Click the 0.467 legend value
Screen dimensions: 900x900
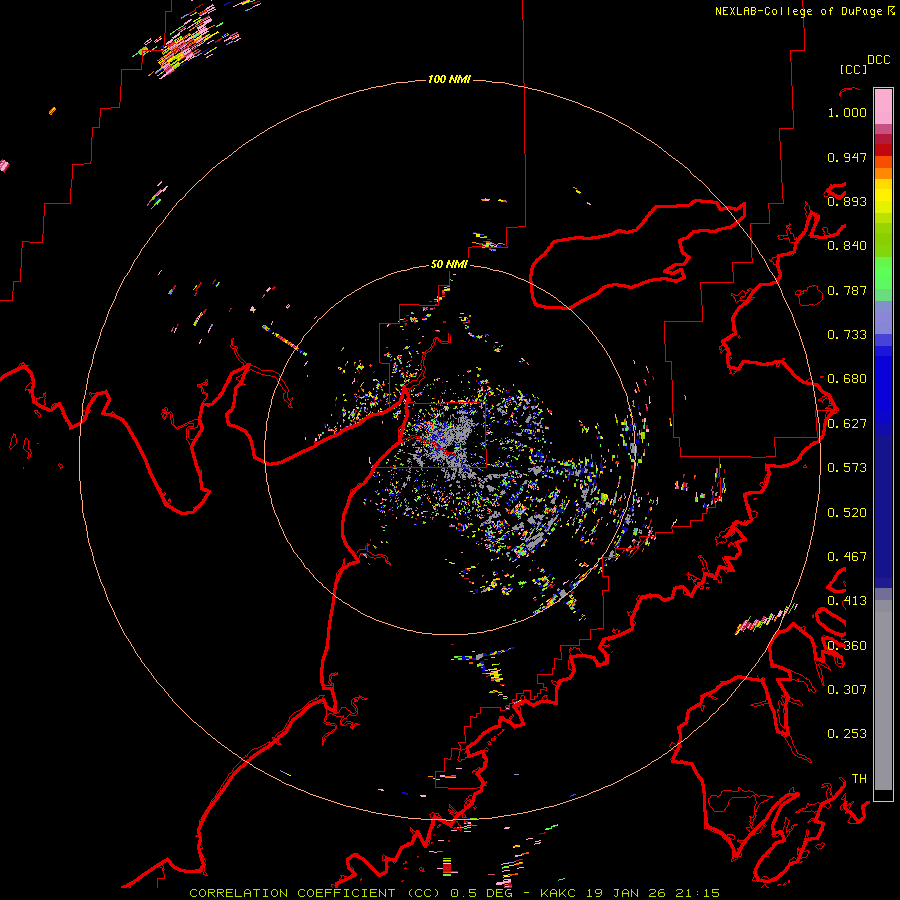(847, 557)
